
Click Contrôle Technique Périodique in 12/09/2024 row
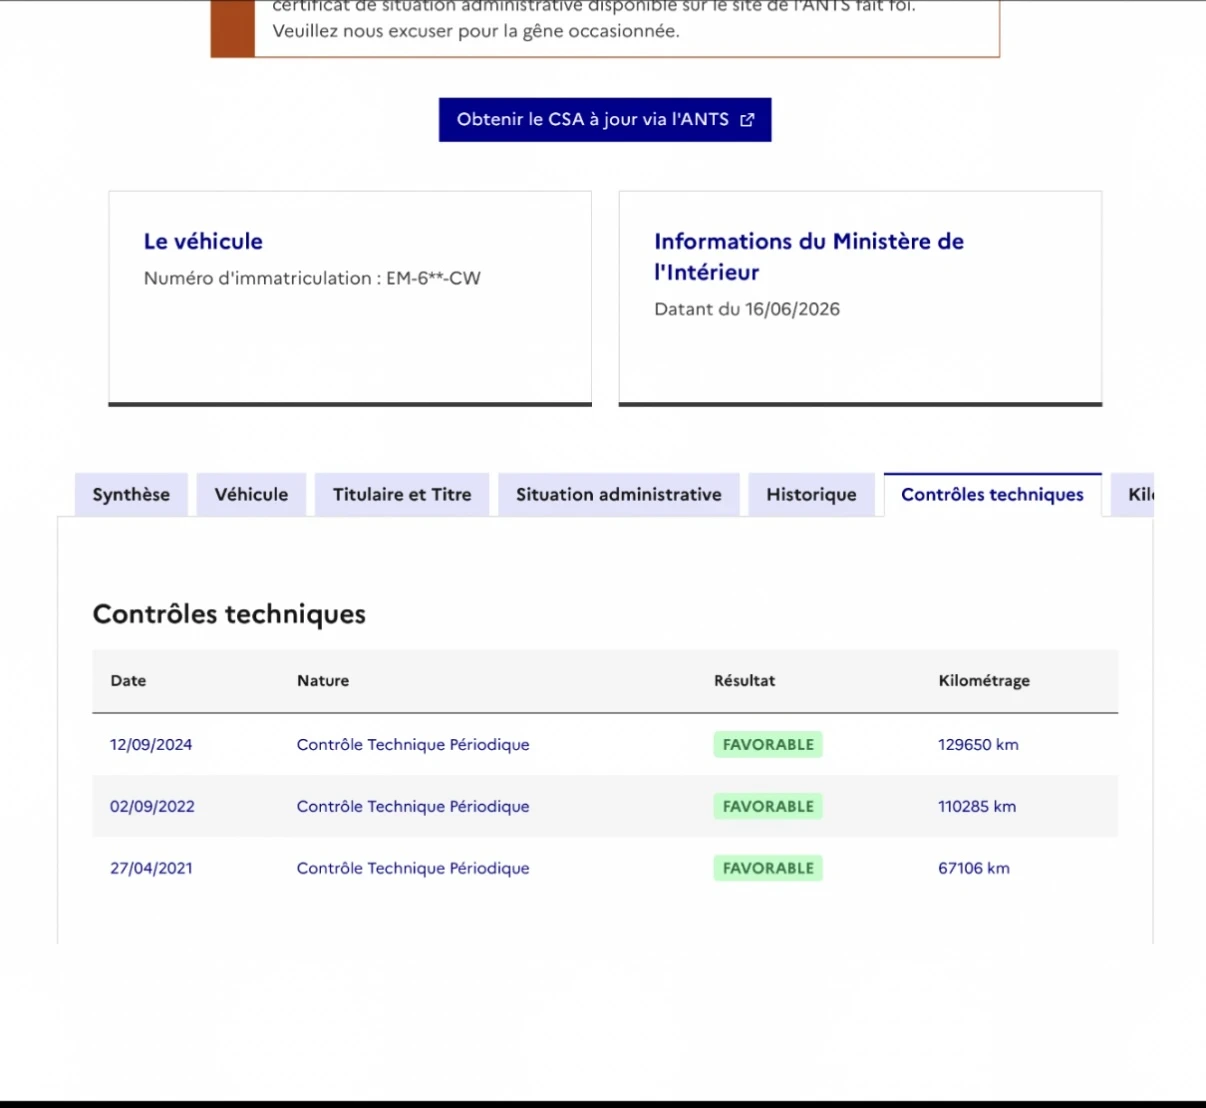[x=413, y=745]
